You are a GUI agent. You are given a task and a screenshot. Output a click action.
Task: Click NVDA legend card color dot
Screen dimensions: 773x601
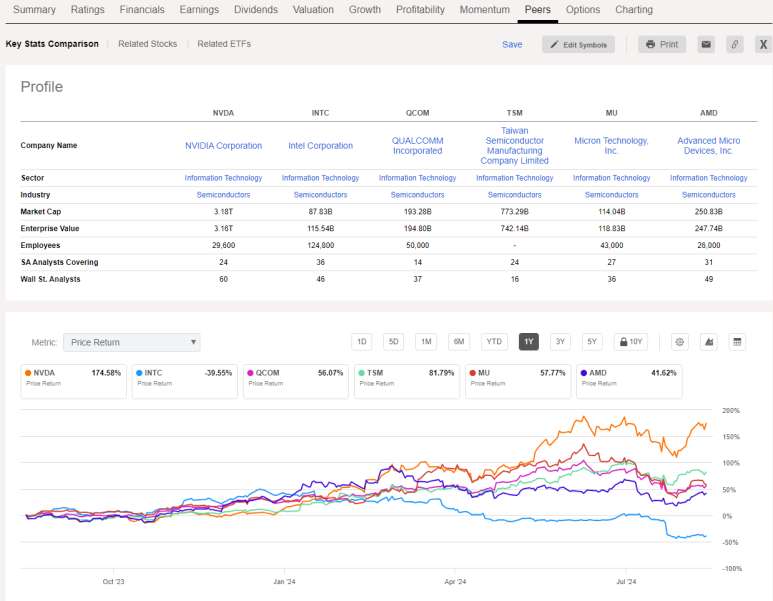coord(28,373)
